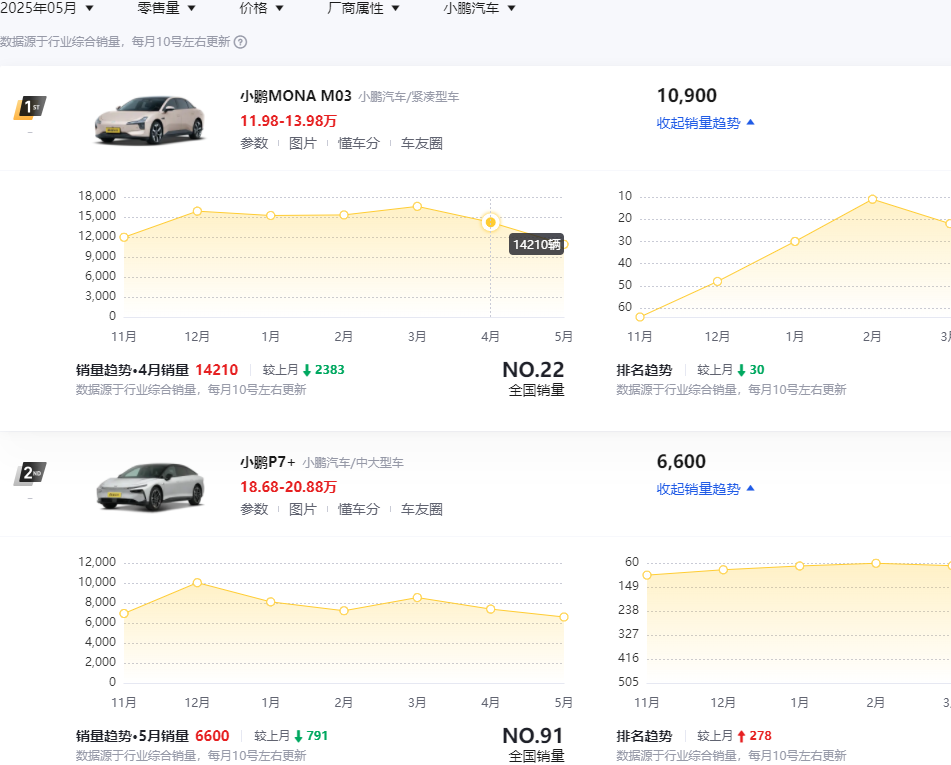
Task: Click the green 791 sales drop figure
Action: [317, 736]
